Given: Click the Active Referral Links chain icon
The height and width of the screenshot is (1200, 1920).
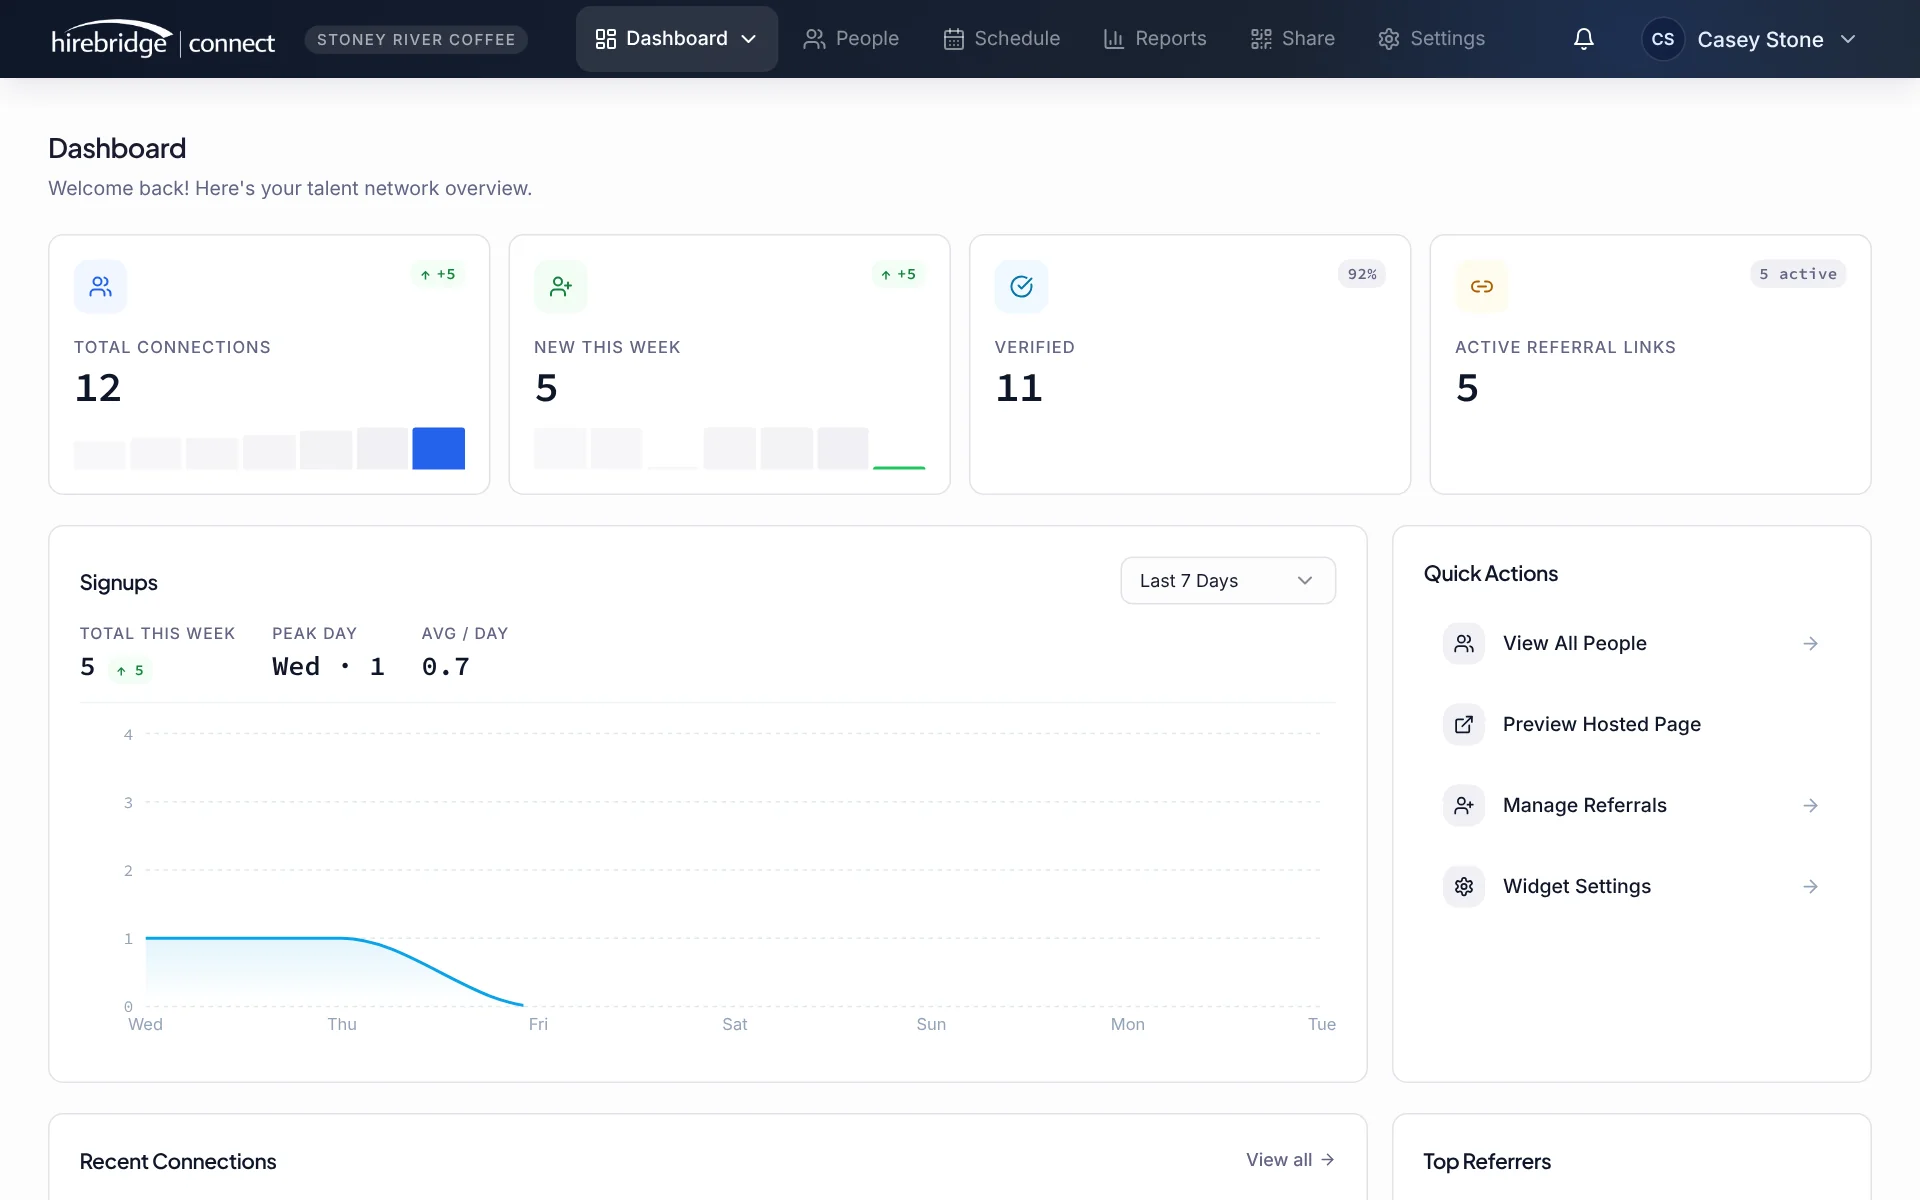Looking at the screenshot, I should pyautogui.click(x=1482, y=287).
